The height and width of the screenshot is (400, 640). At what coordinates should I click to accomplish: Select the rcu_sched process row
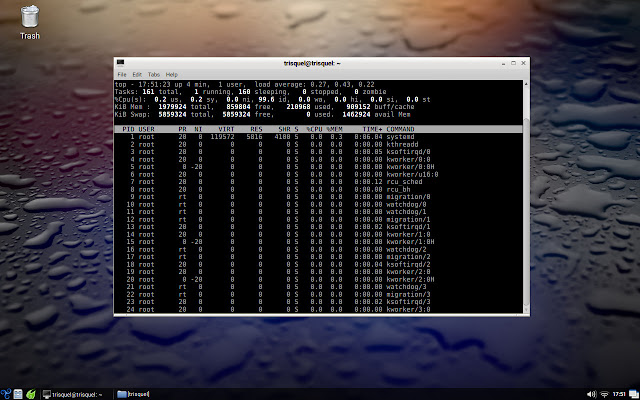click(318, 182)
